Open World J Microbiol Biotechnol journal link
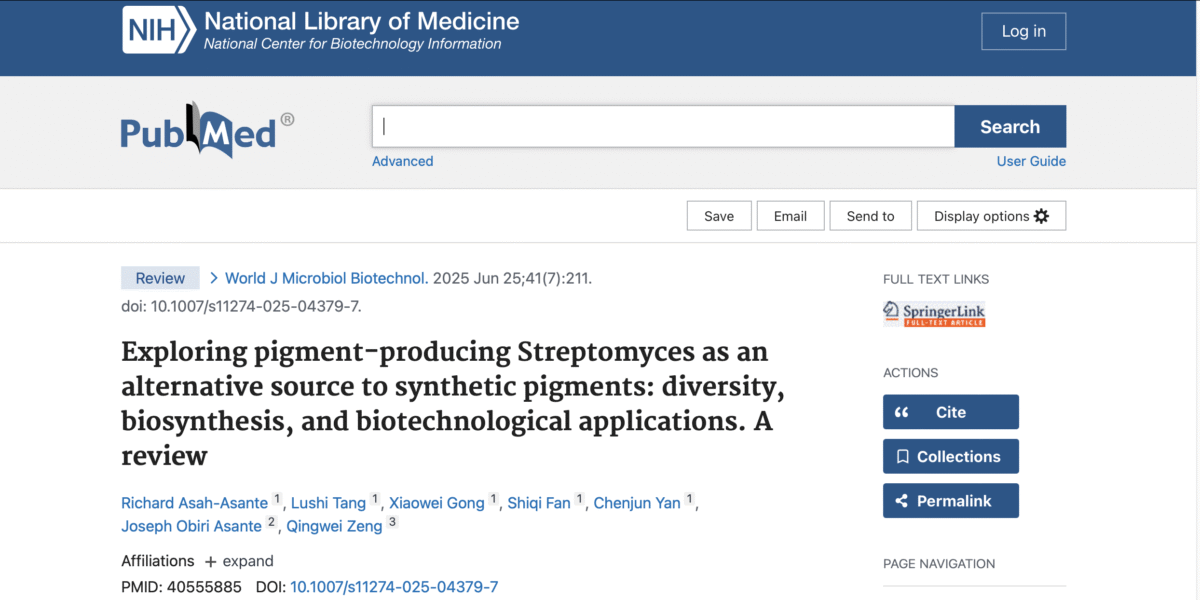The image size is (1200, 600). (x=326, y=278)
